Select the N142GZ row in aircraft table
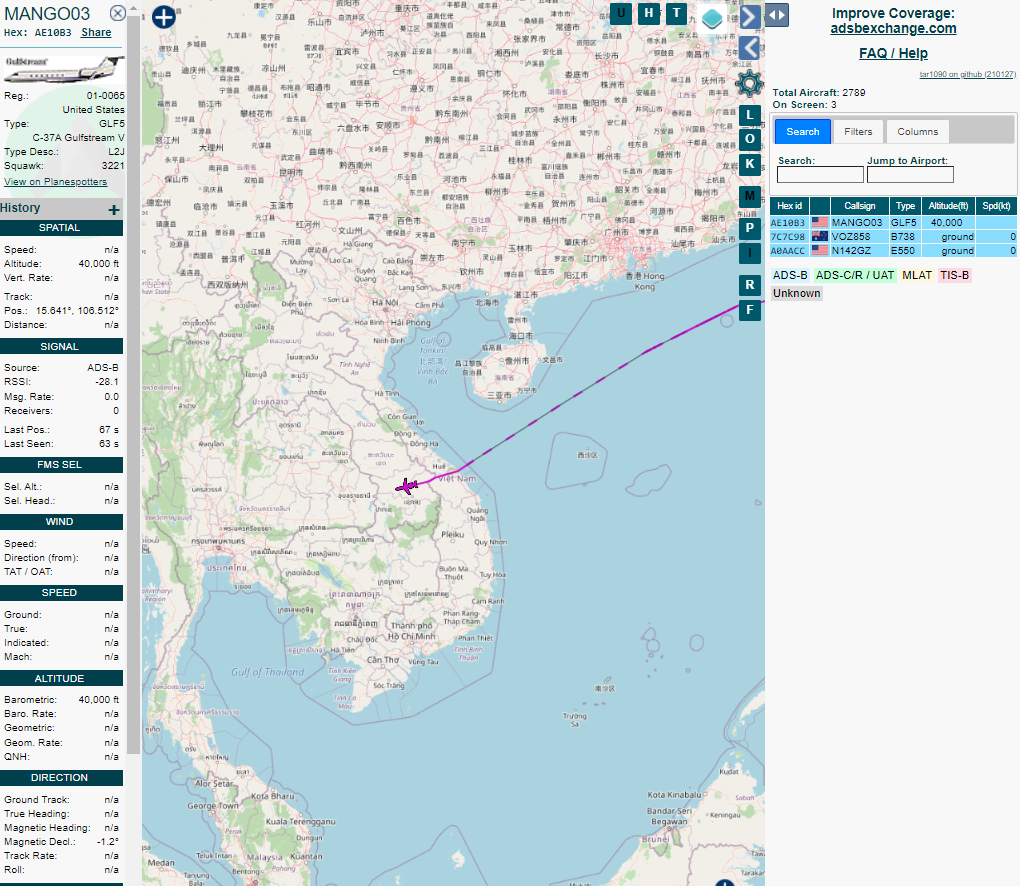This screenshot has height=886, width=1020. pos(893,250)
